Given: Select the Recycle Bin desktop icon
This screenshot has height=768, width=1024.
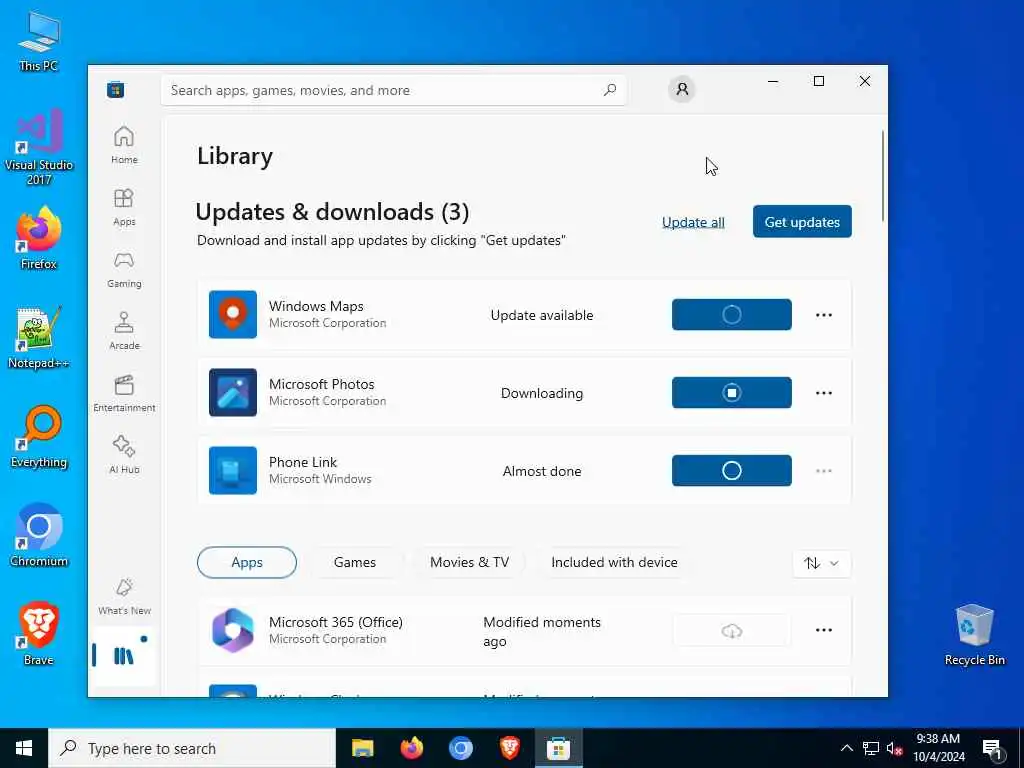Looking at the screenshot, I should [x=974, y=635].
